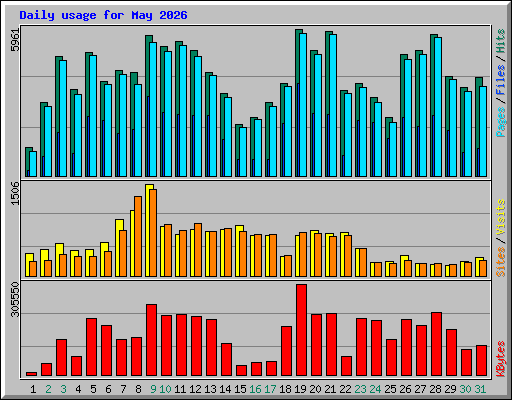This screenshot has height=400, width=512.
Task: Click the cyan files bar for day 31
Action: tap(483, 131)
